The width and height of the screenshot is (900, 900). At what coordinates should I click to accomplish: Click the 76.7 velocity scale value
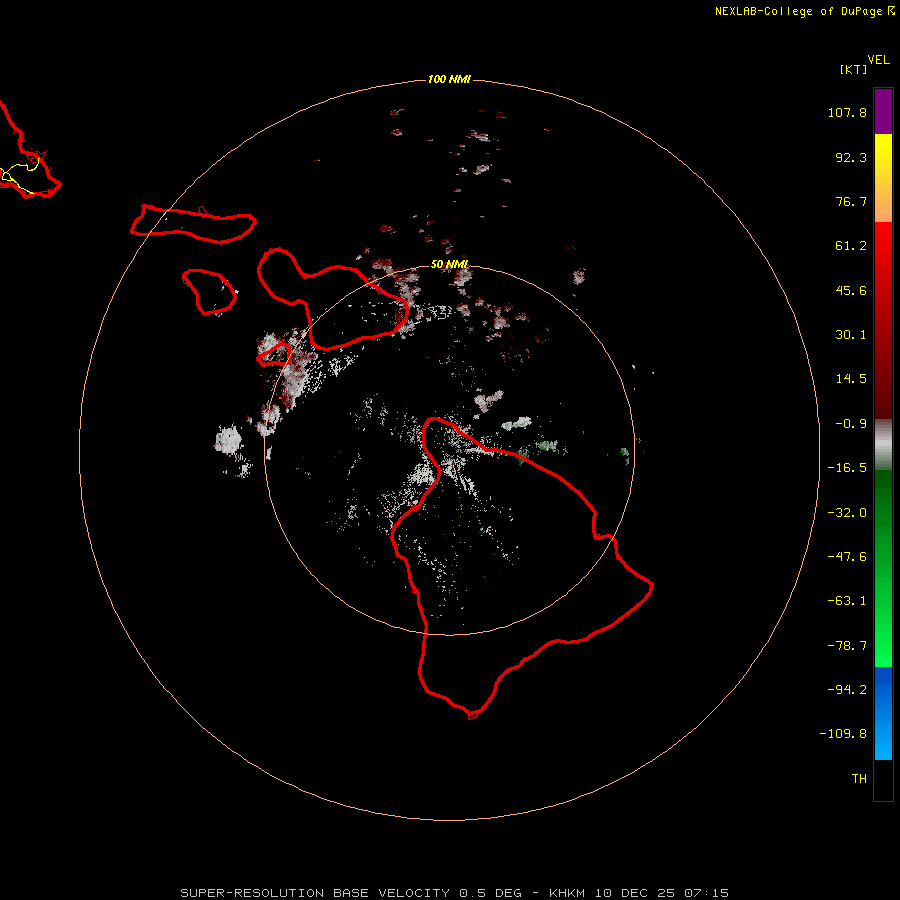[851, 201]
